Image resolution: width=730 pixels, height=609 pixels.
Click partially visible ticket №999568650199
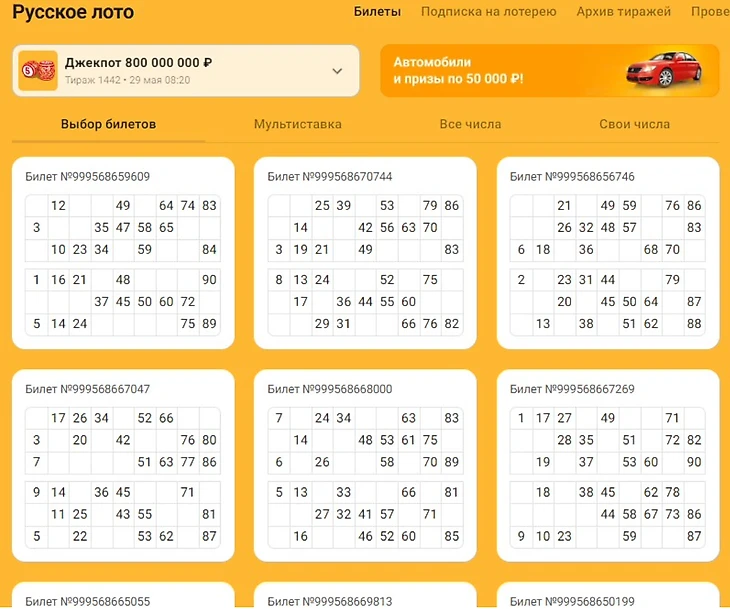pos(608,595)
